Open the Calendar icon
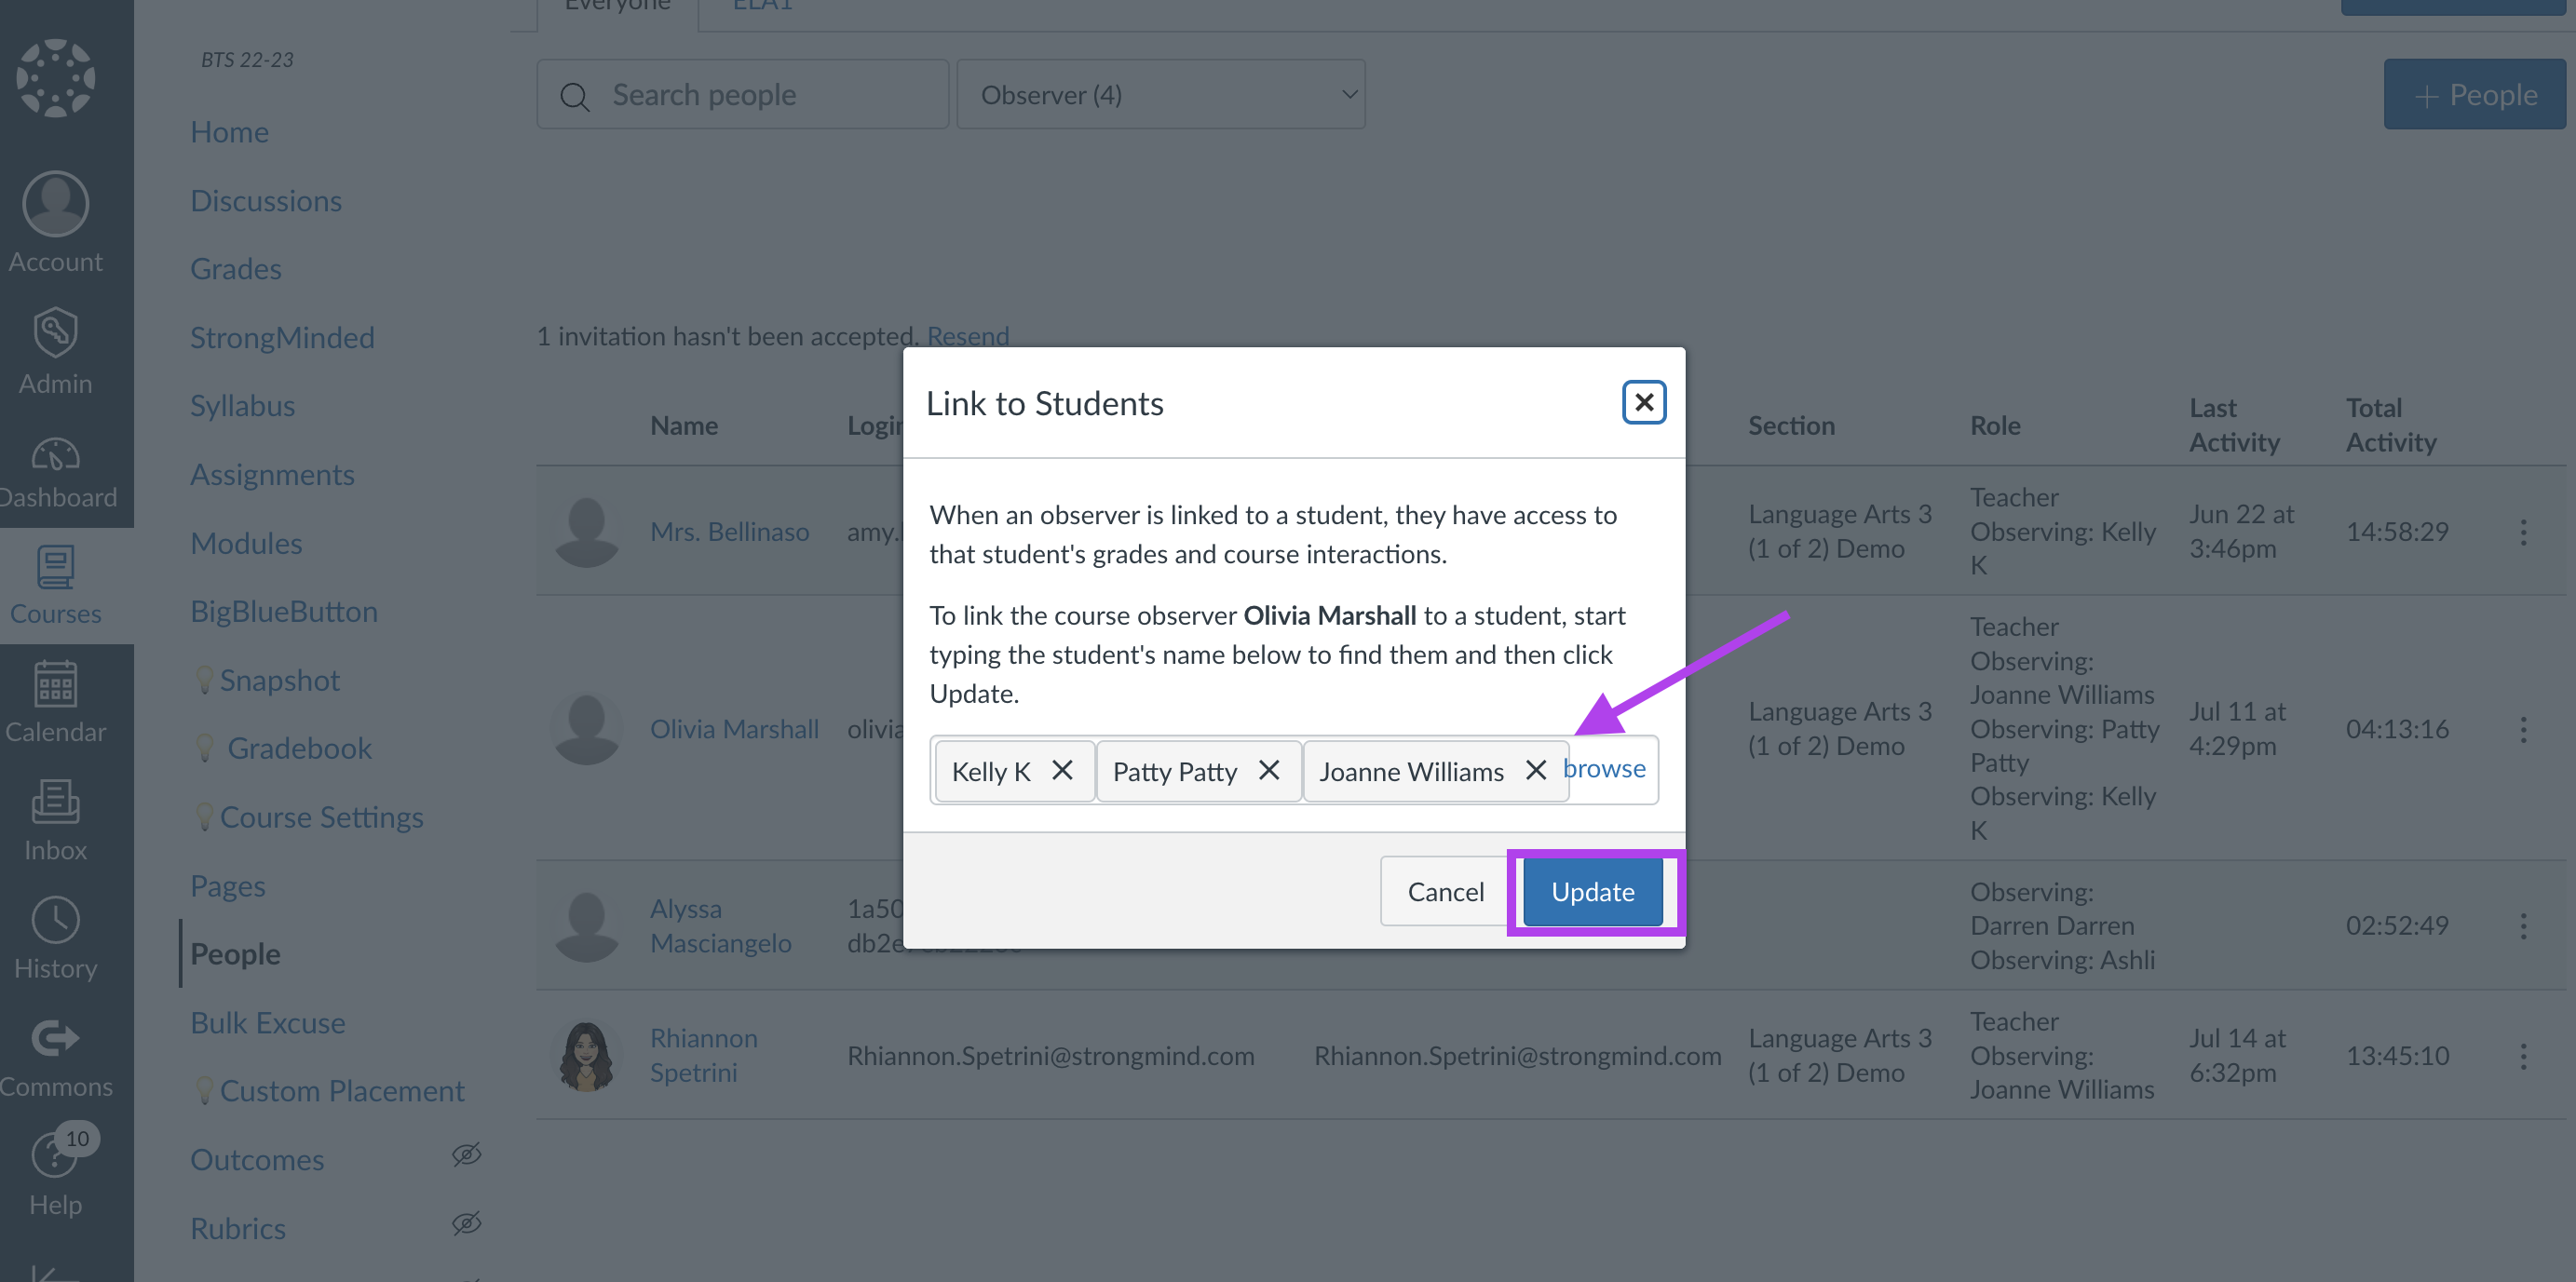This screenshot has height=1282, width=2576. tap(56, 684)
